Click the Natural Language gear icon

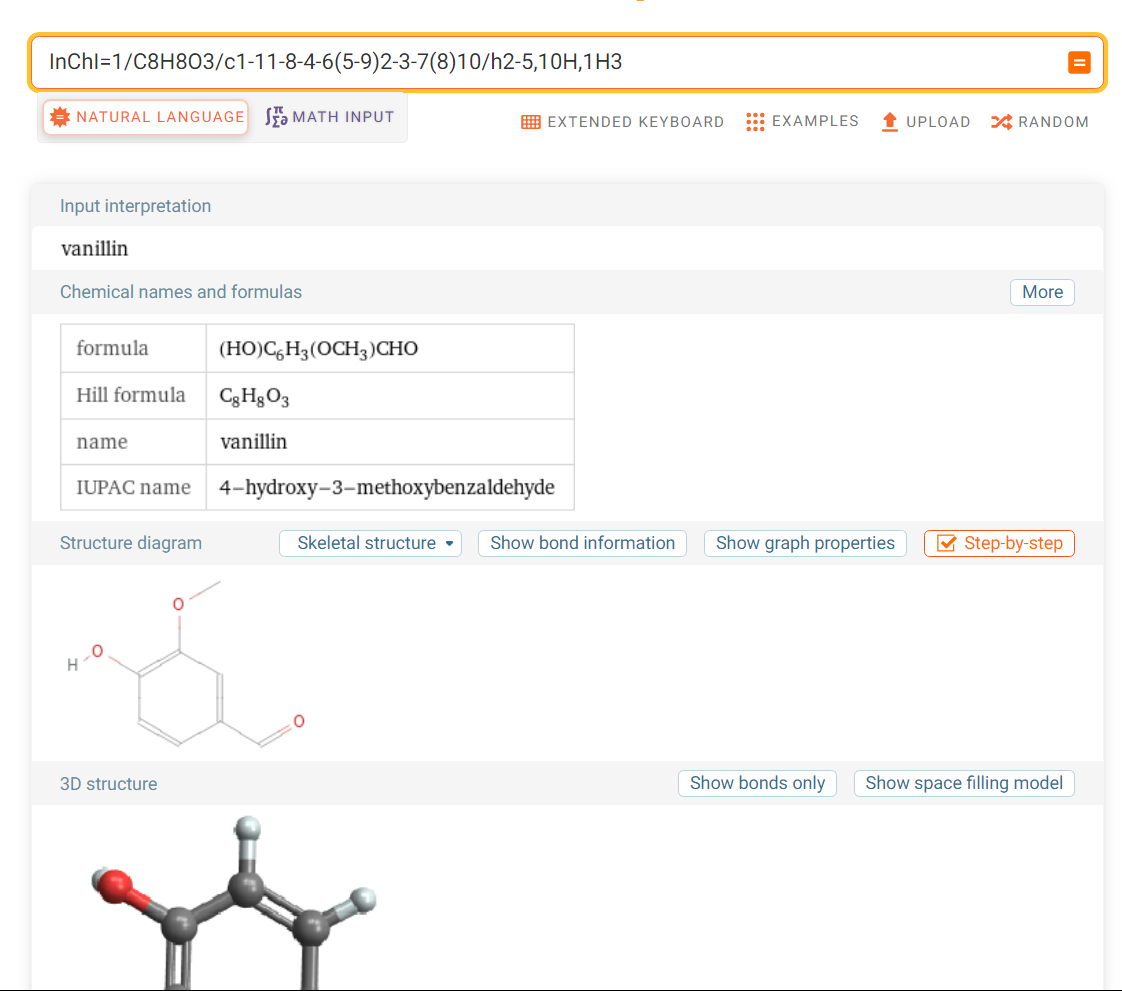60,117
